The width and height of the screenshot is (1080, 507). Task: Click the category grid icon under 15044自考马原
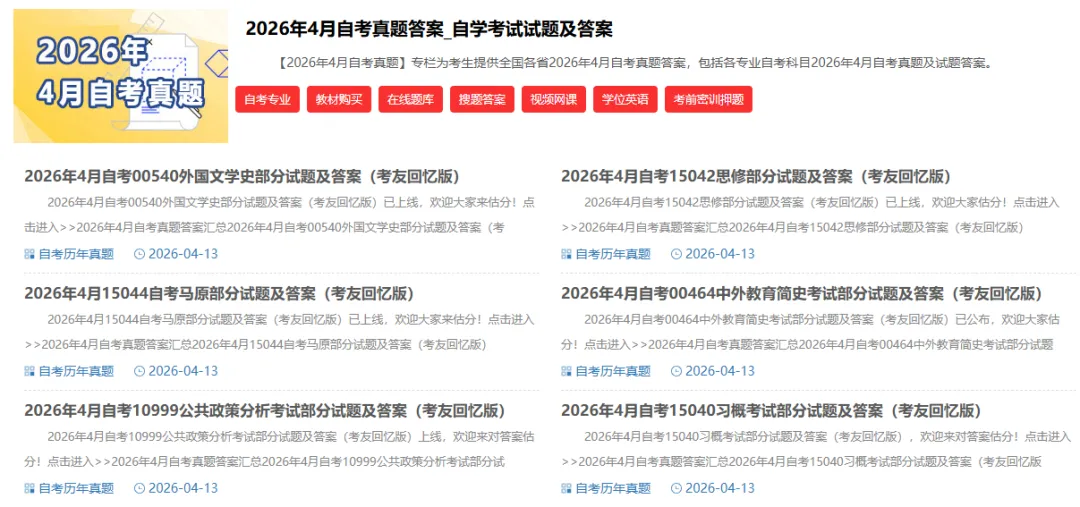click(29, 371)
